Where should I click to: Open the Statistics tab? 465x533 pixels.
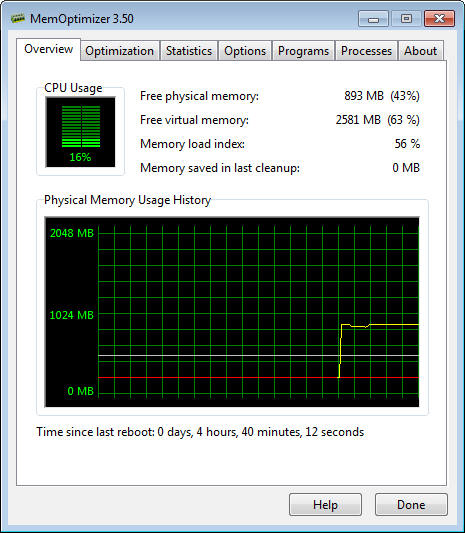(189, 51)
